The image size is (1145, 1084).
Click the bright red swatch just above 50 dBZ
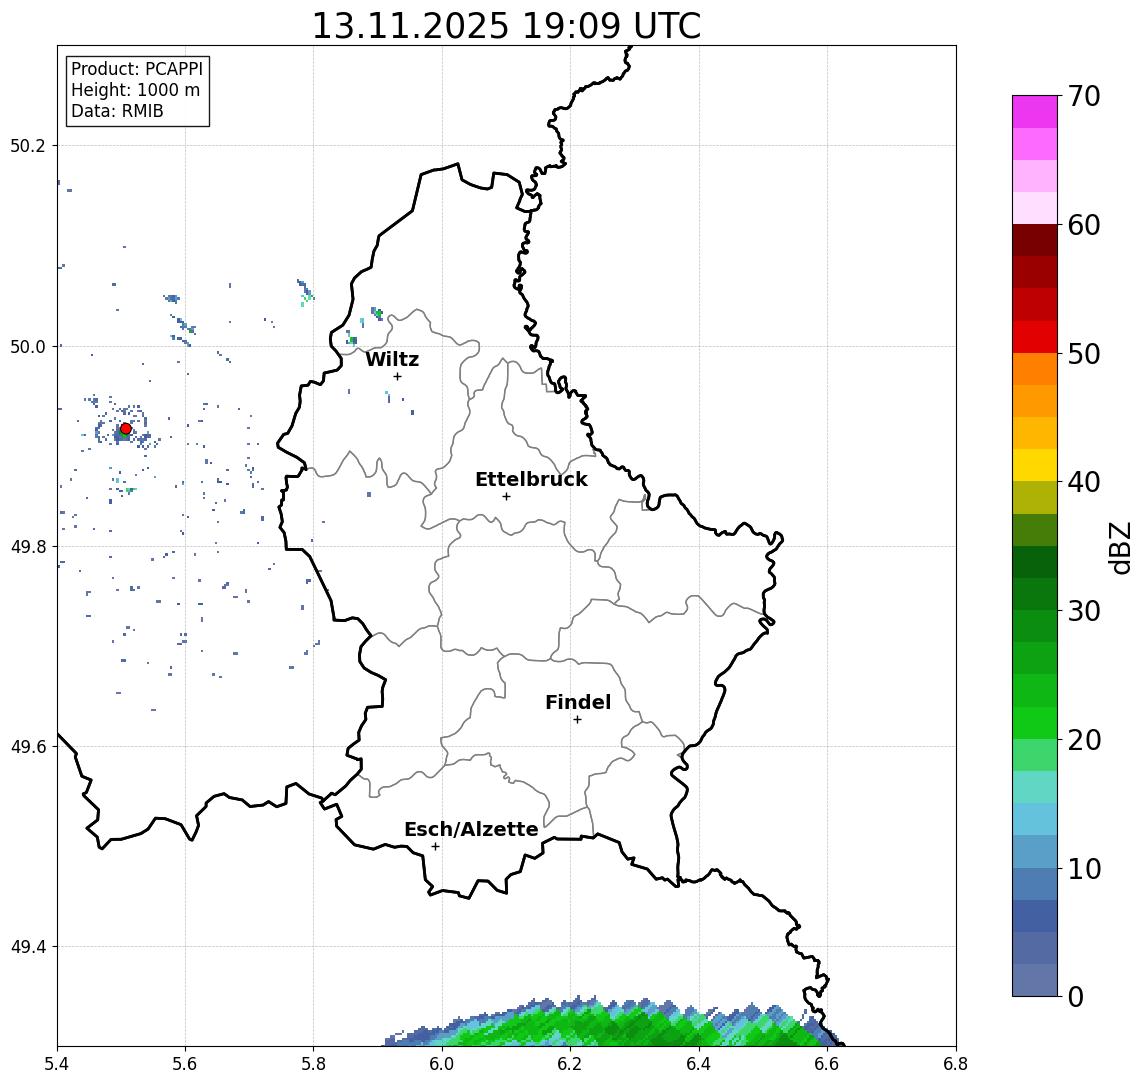click(x=1035, y=337)
